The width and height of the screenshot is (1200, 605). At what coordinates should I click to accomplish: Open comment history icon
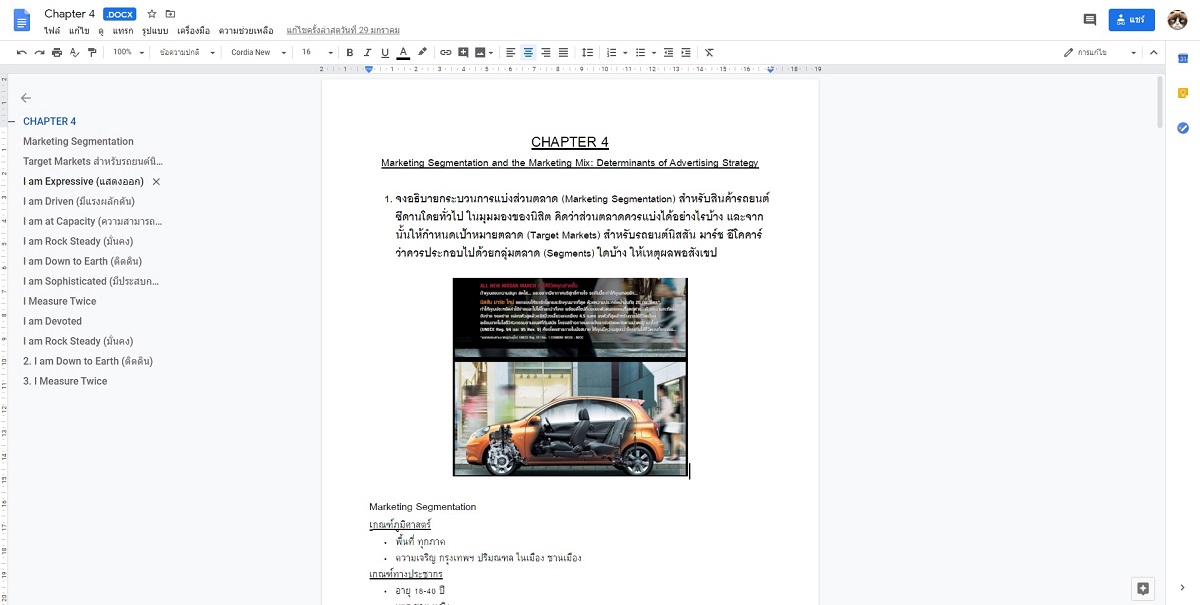(x=1090, y=20)
